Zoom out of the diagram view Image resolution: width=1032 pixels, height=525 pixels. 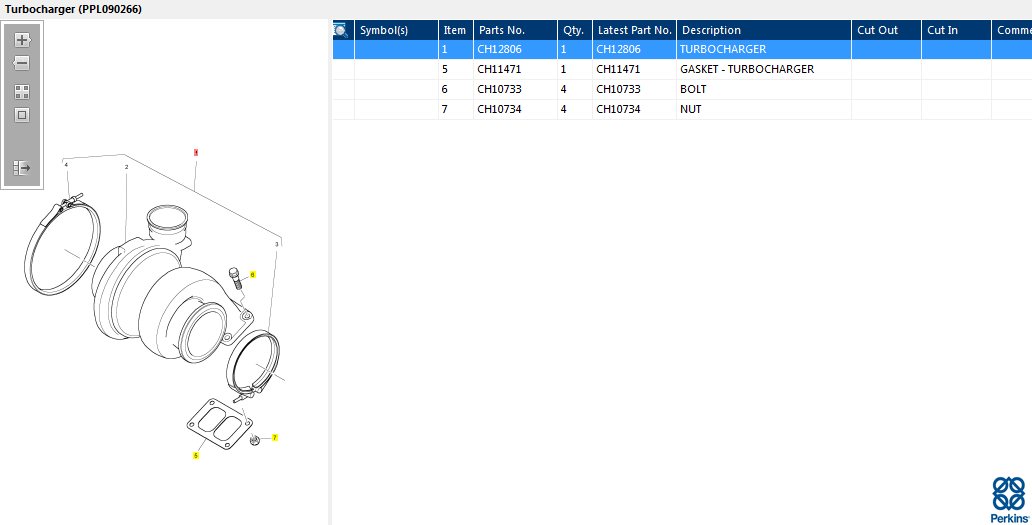click(22, 63)
